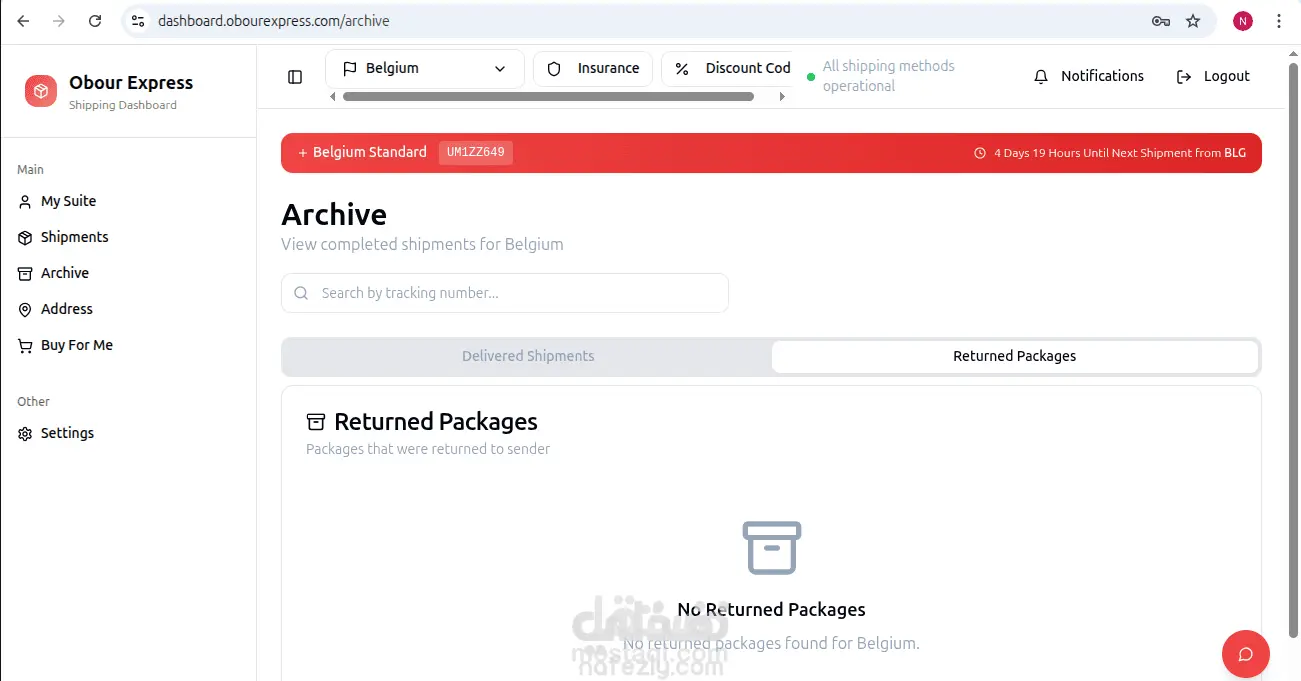Click the Insurance button
The height and width of the screenshot is (681, 1301).
(x=593, y=69)
